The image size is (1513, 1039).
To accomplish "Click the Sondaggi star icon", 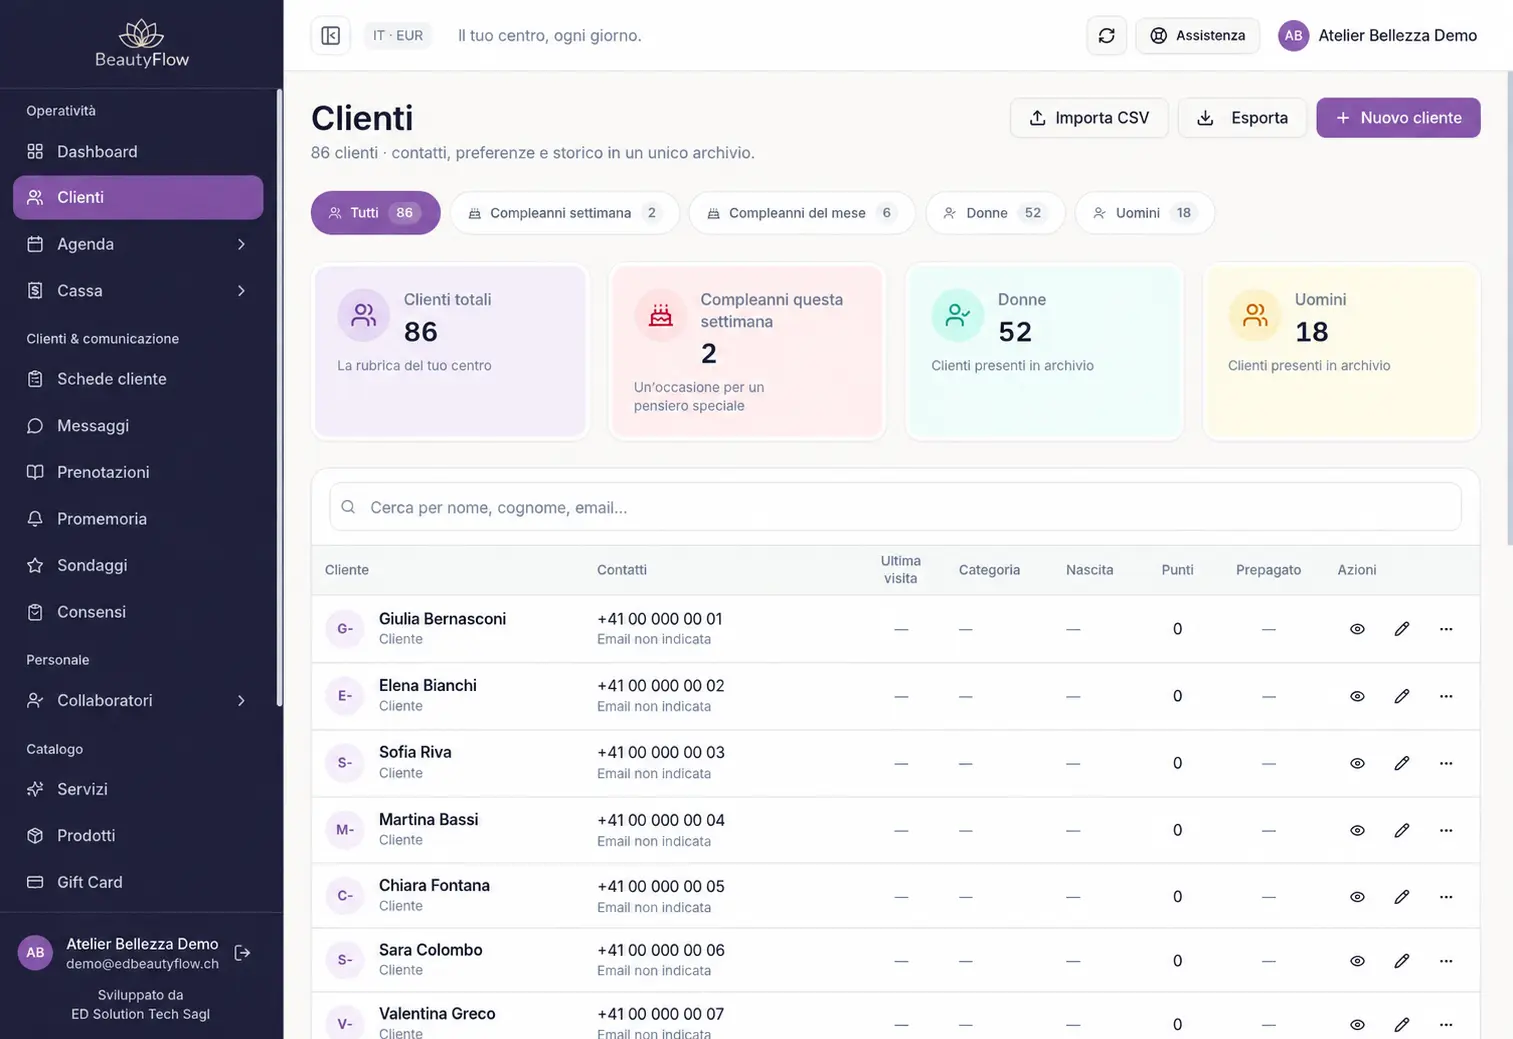I will tap(35, 565).
